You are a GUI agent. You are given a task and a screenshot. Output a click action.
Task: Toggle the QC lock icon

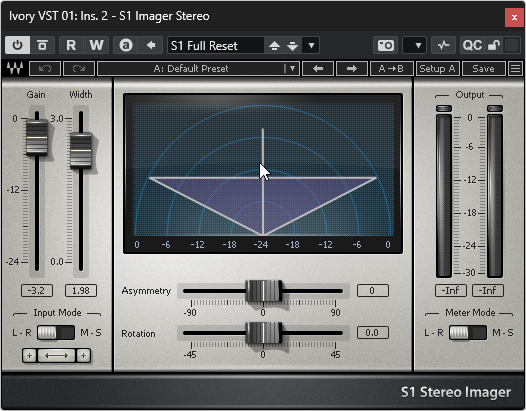tap(493, 45)
